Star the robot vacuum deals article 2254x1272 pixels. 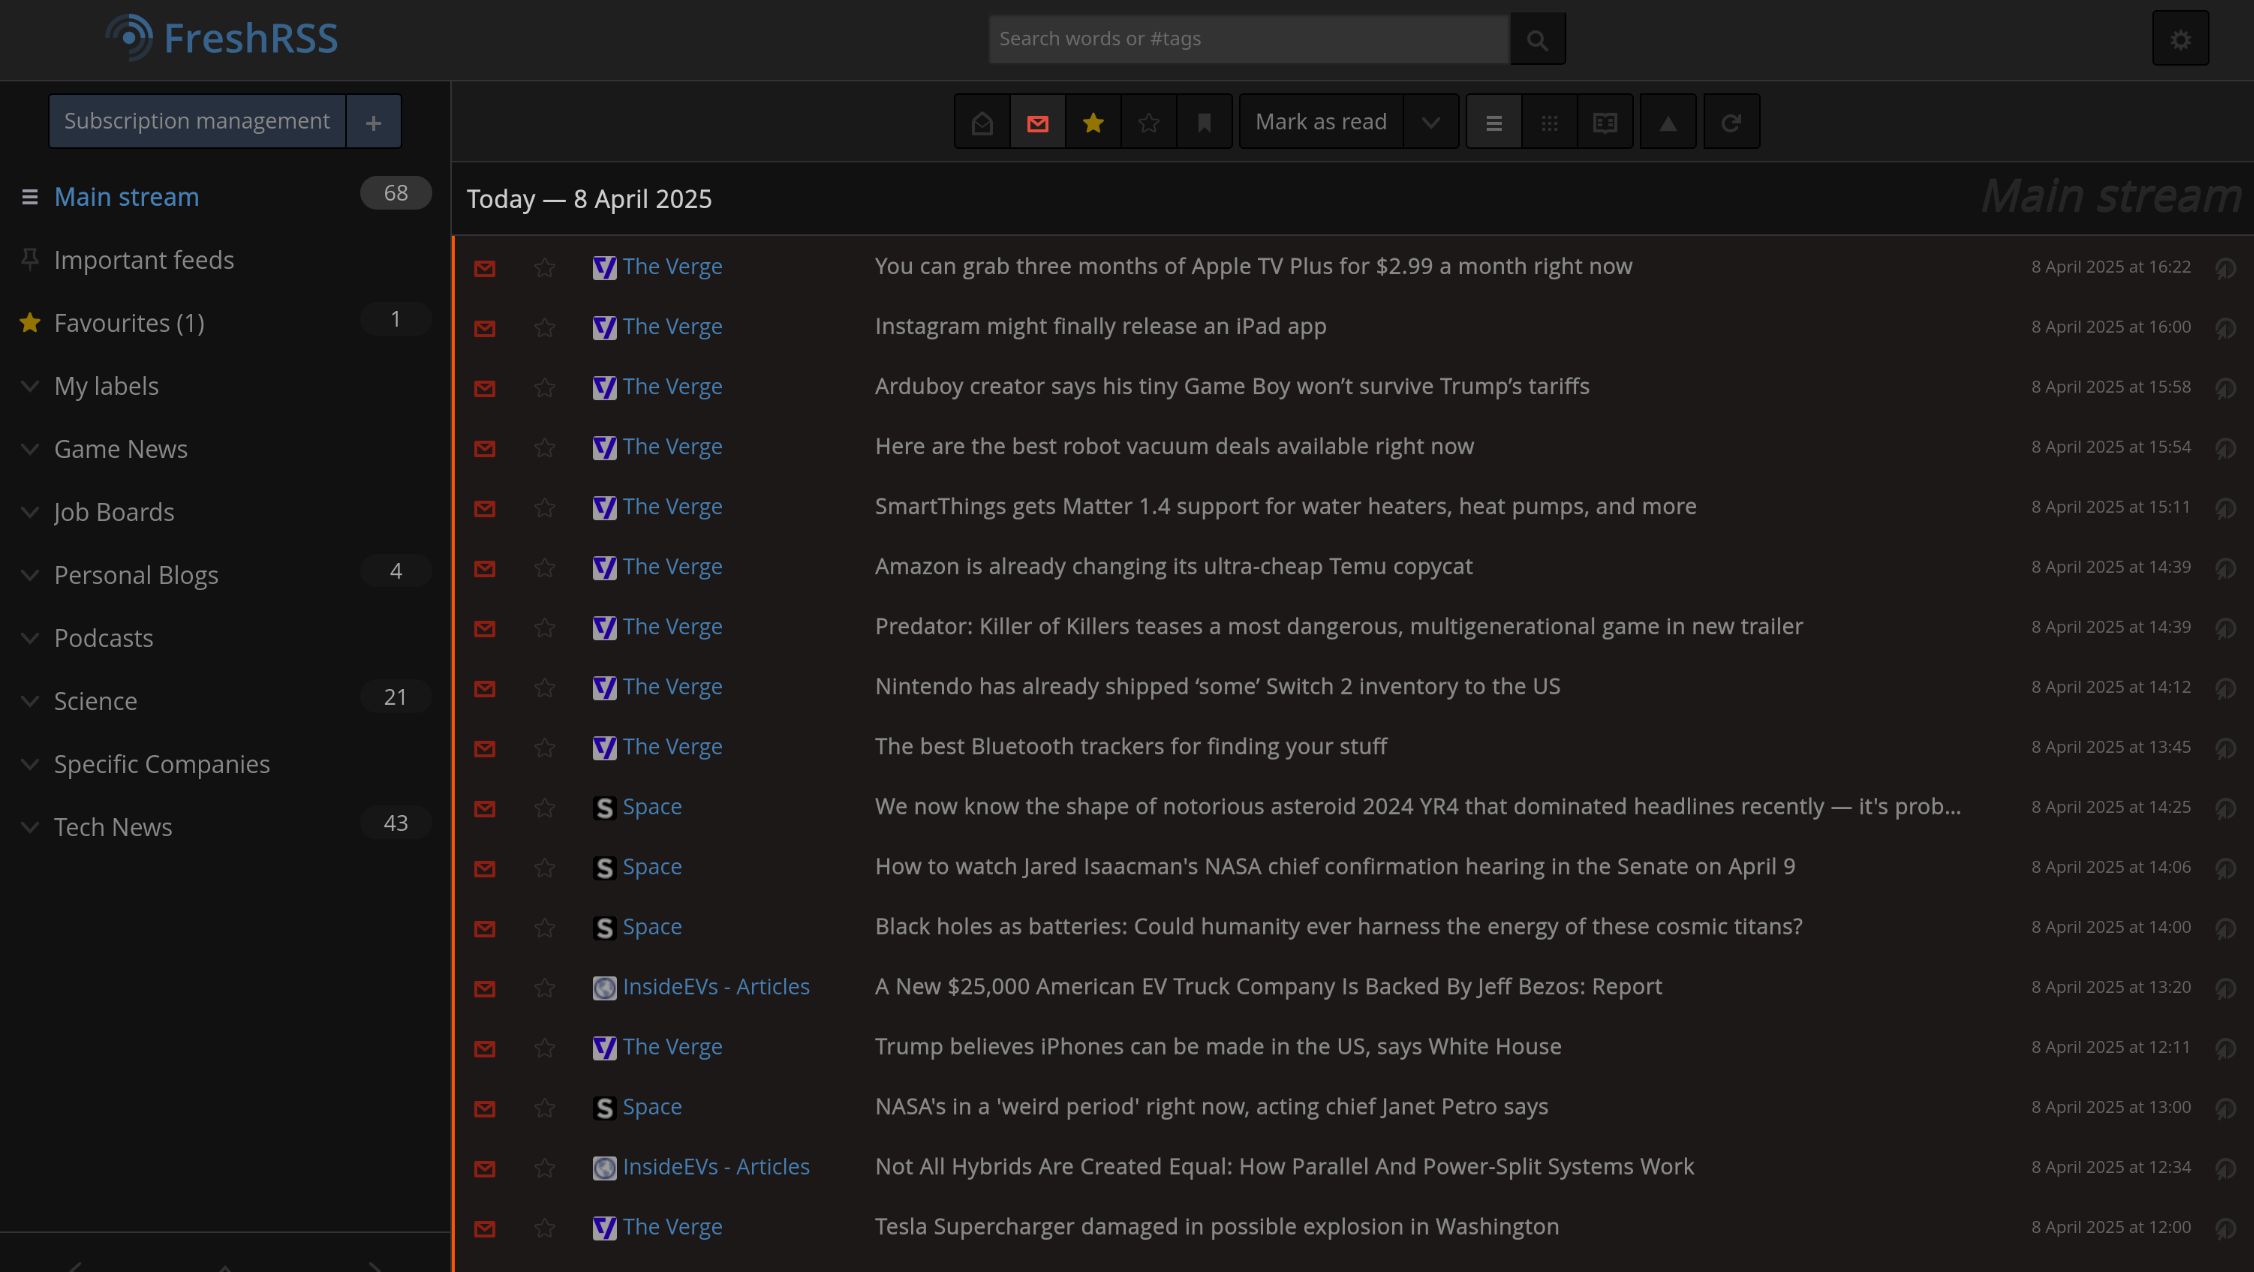[x=544, y=448]
